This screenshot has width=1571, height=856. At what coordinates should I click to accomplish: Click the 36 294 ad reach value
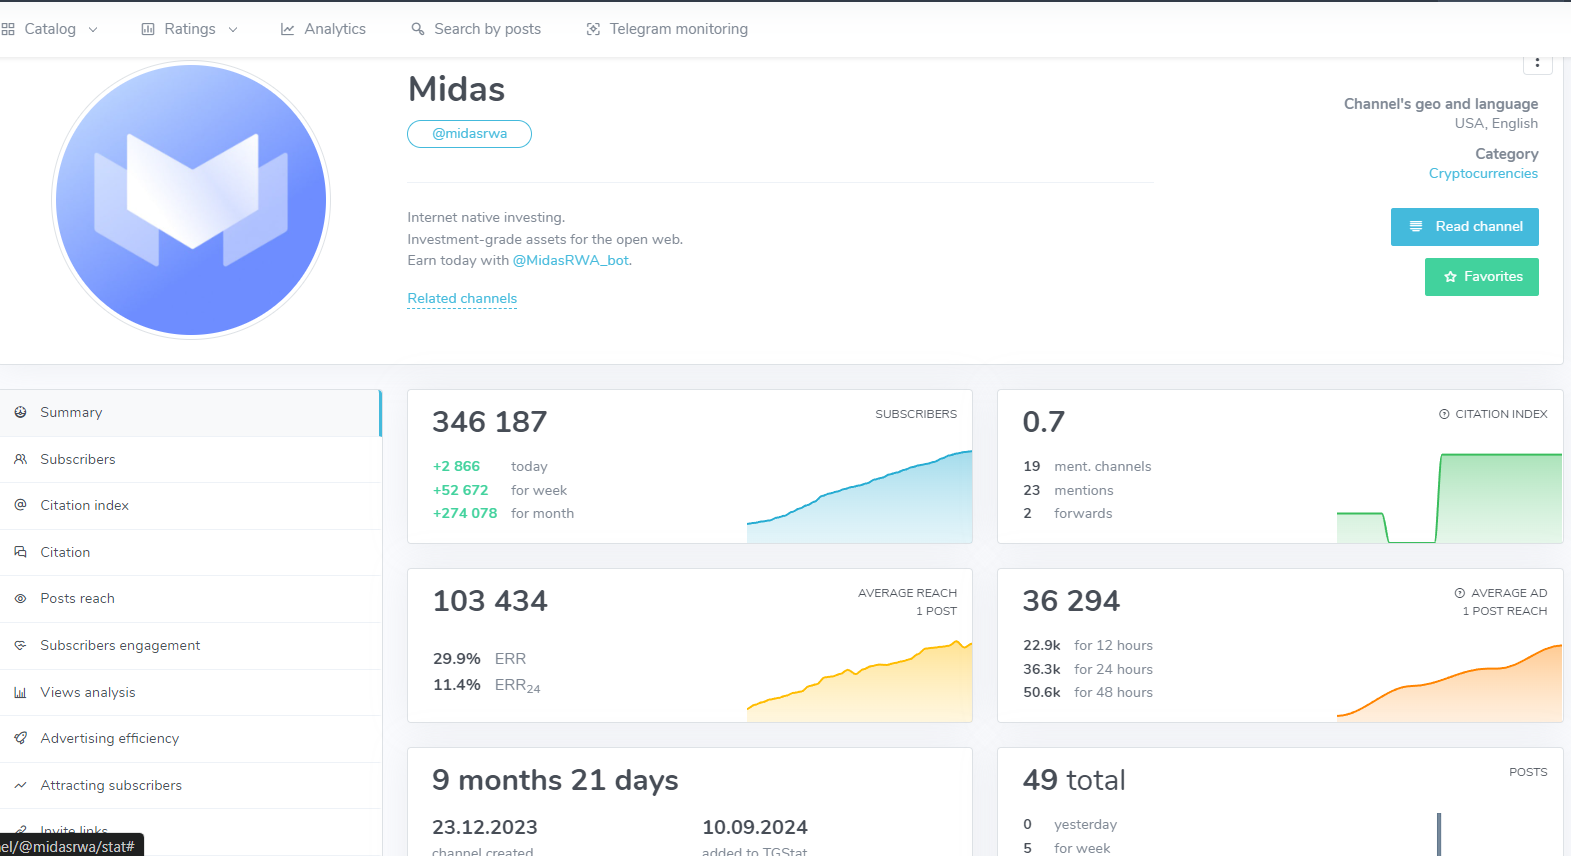point(1071,601)
